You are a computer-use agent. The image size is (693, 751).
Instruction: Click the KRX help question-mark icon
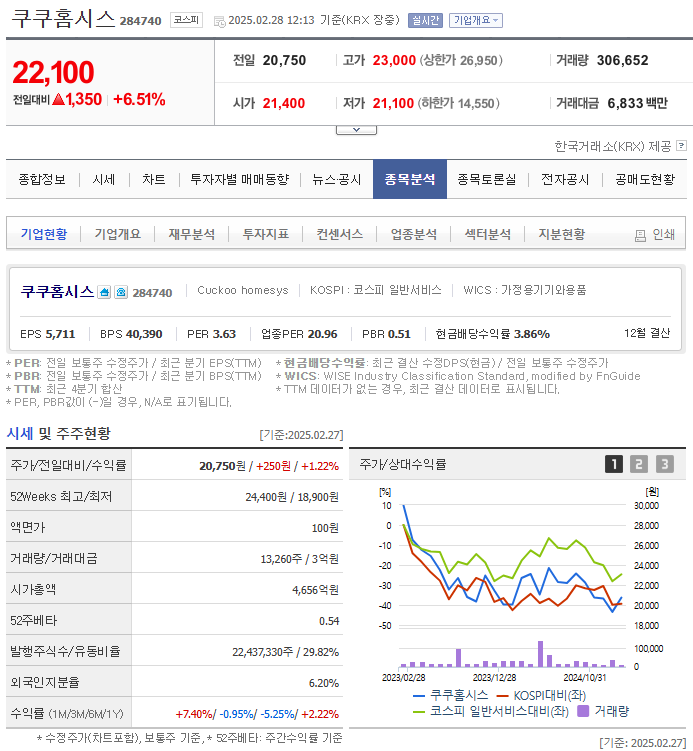(681, 146)
